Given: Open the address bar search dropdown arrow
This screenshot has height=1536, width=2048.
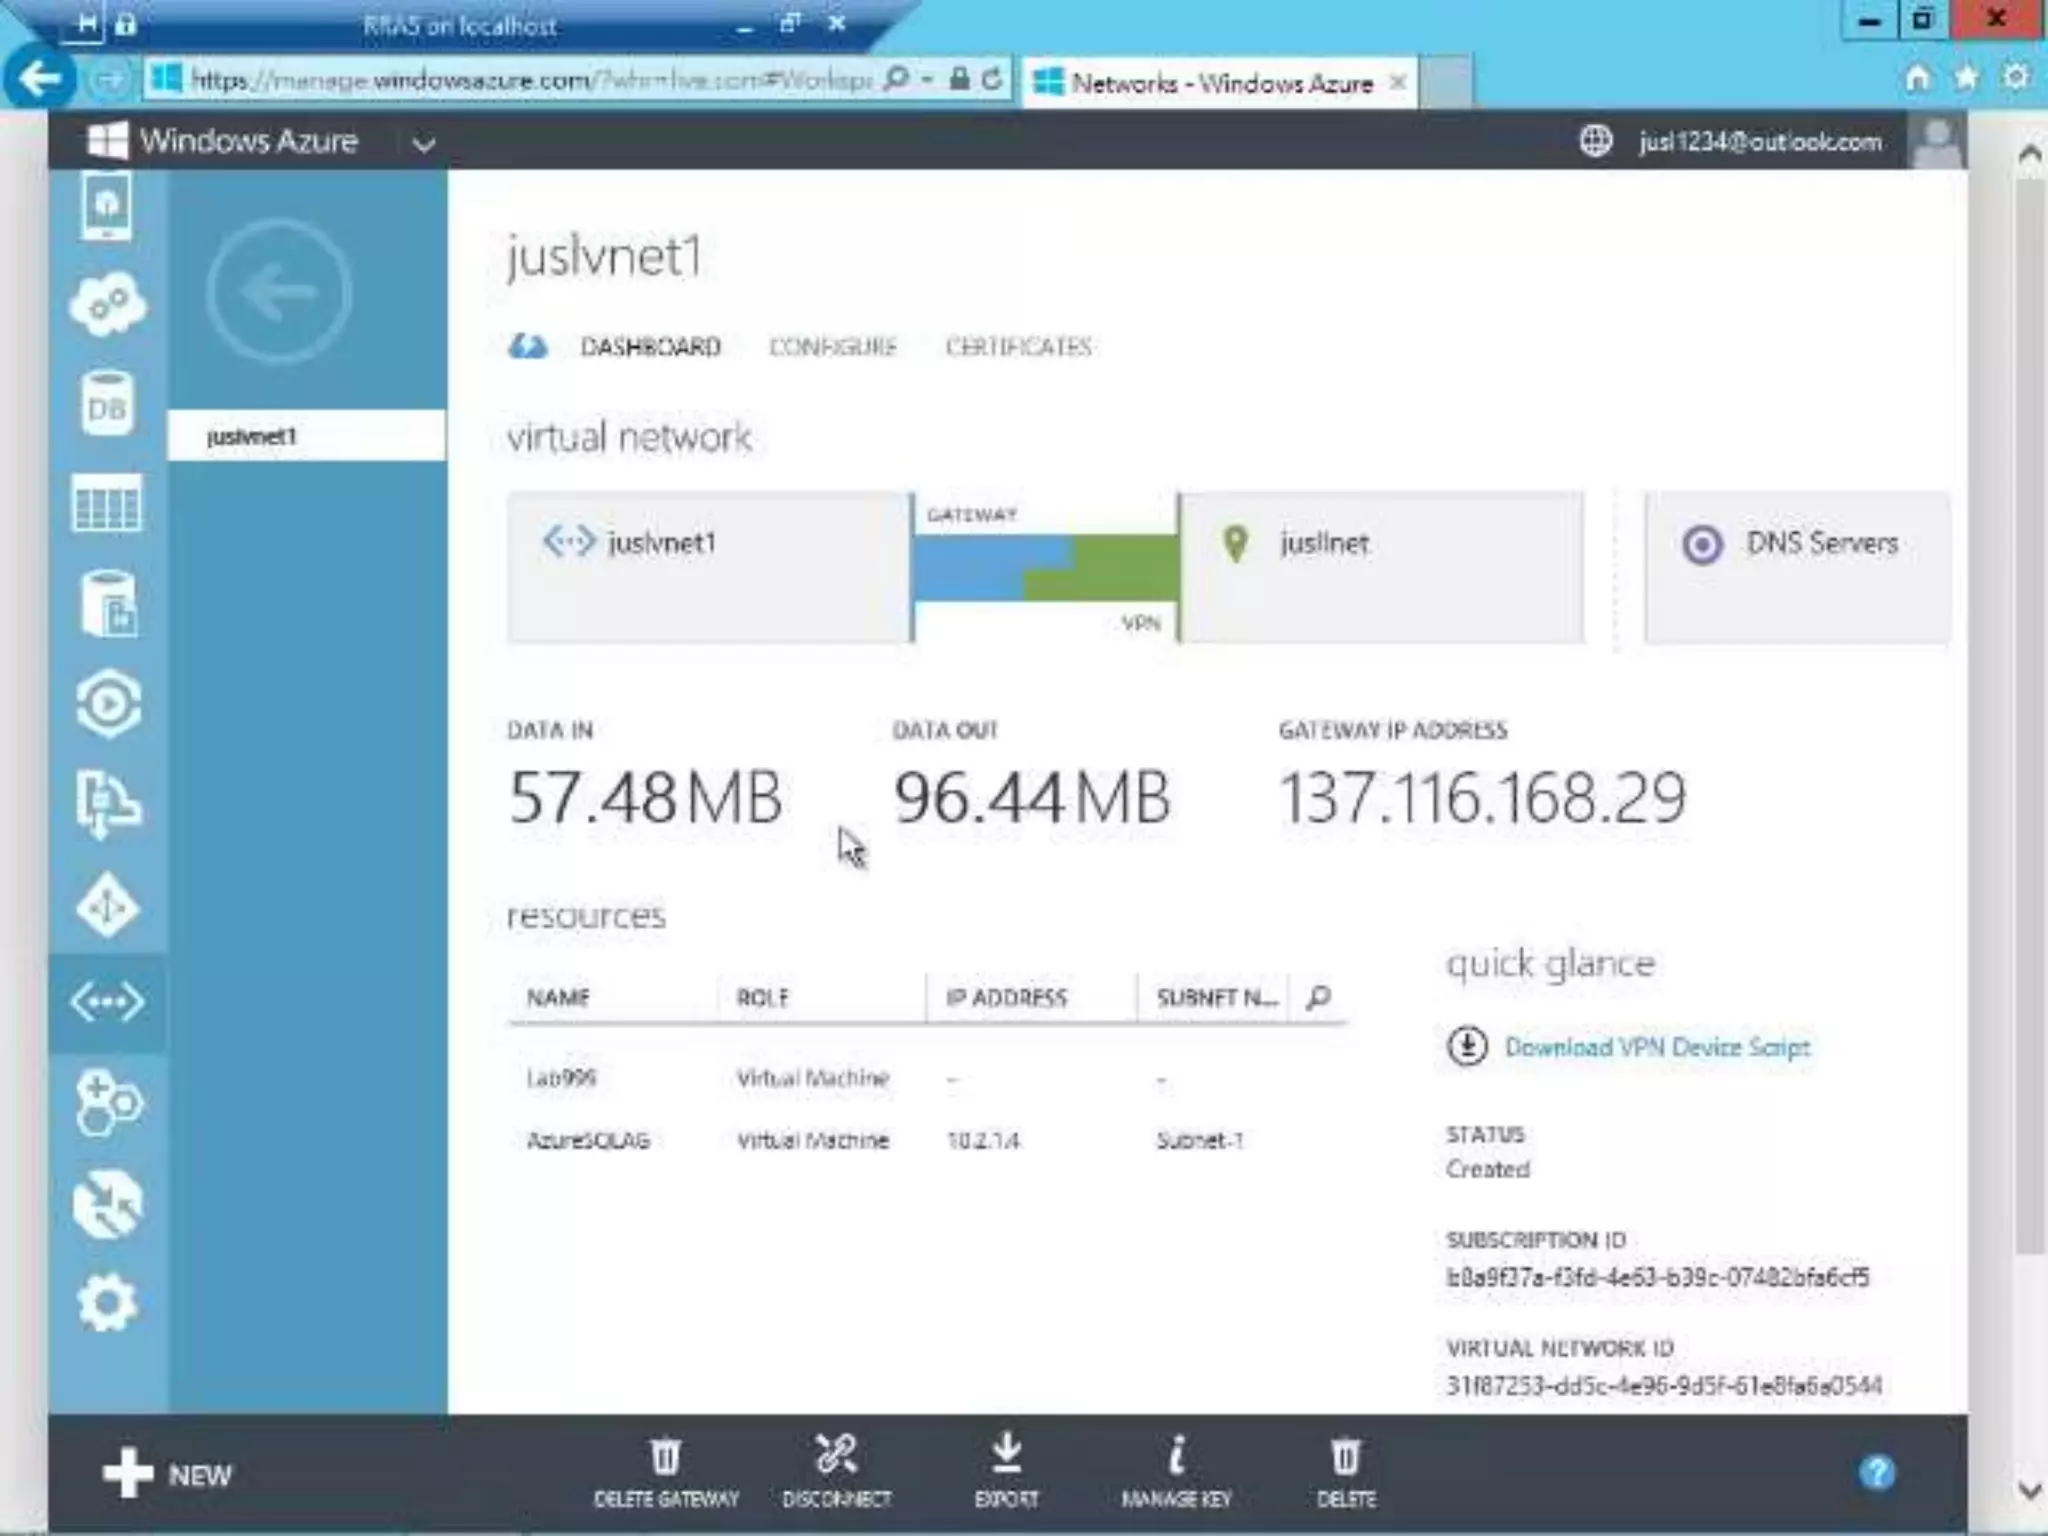Looking at the screenshot, I should coord(929,79).
